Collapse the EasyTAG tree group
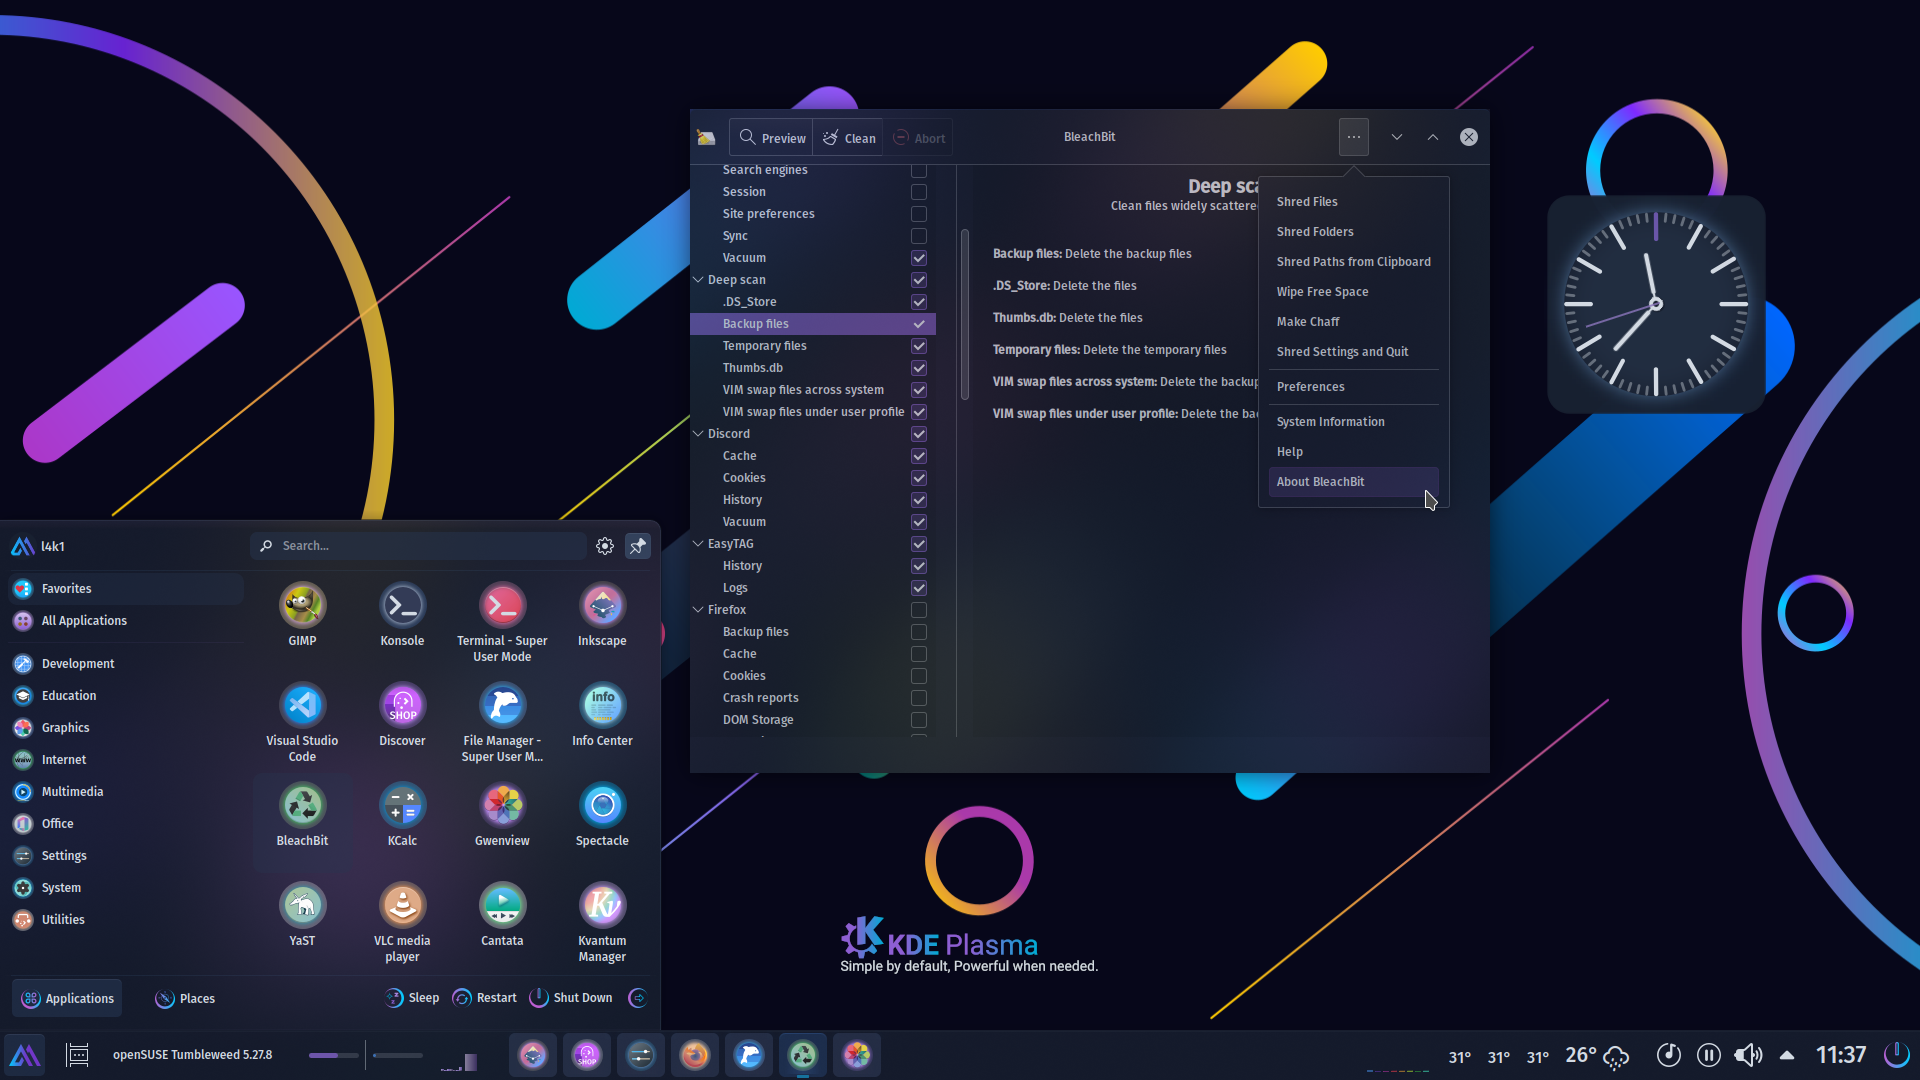The width and height of the screenshot is (1920, 1080). click(x=698, y=544)
